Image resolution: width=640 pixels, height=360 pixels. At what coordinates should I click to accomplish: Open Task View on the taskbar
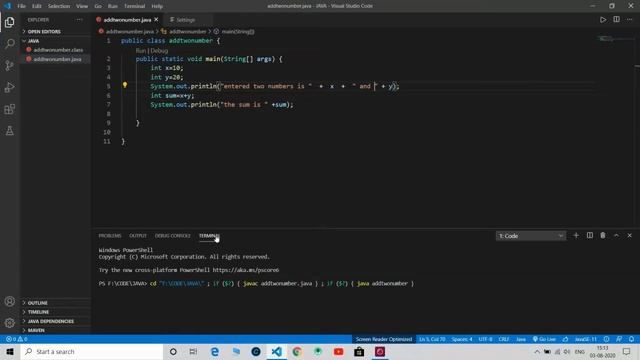[193, 351]
